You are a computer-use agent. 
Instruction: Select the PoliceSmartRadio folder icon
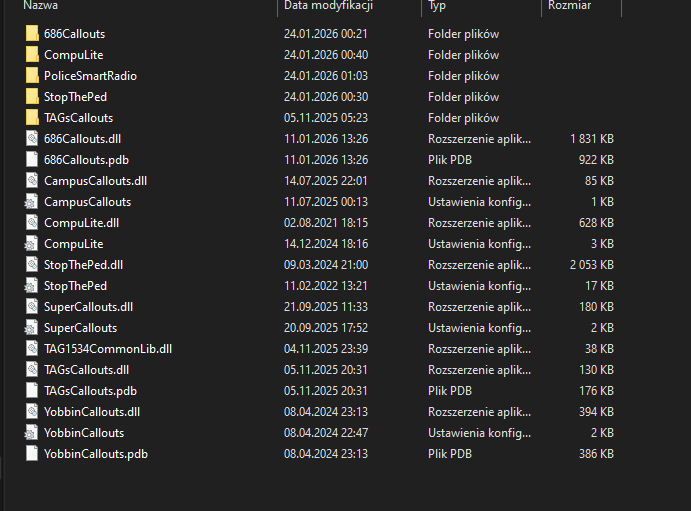pos(34,76)
